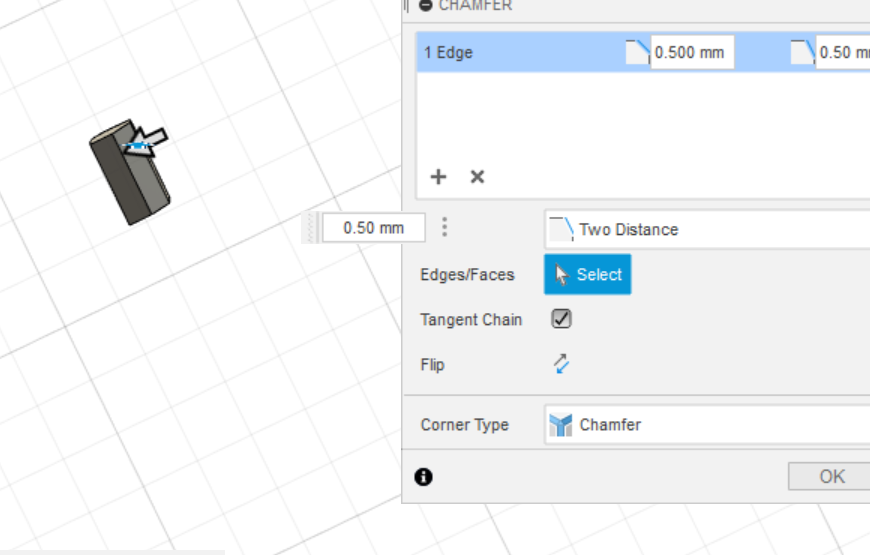The height and width of the screenshot is (555, 870).
Task: Click the Edges/Faces Select button
Action: [587, 274]
